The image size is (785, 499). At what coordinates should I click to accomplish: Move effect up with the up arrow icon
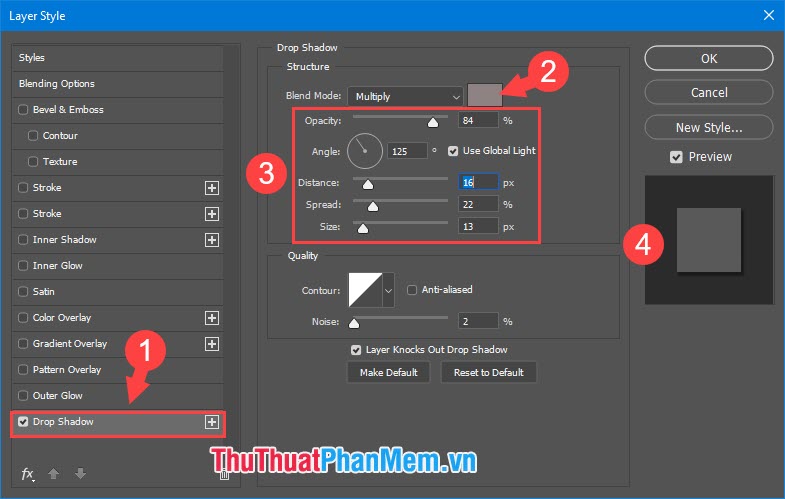(x=54, y=473)
